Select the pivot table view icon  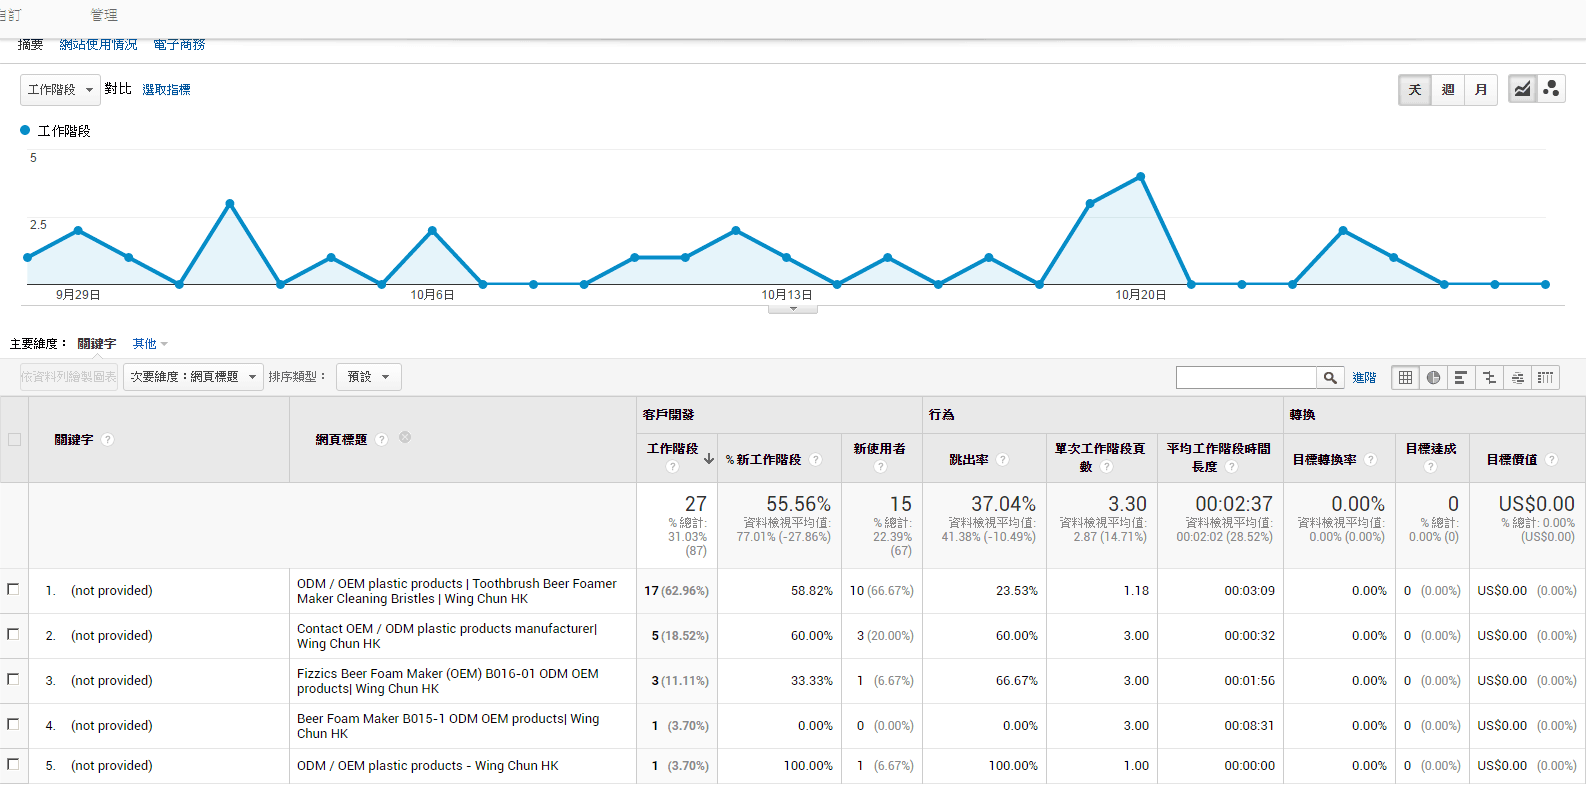click(x=1545, y=378)
